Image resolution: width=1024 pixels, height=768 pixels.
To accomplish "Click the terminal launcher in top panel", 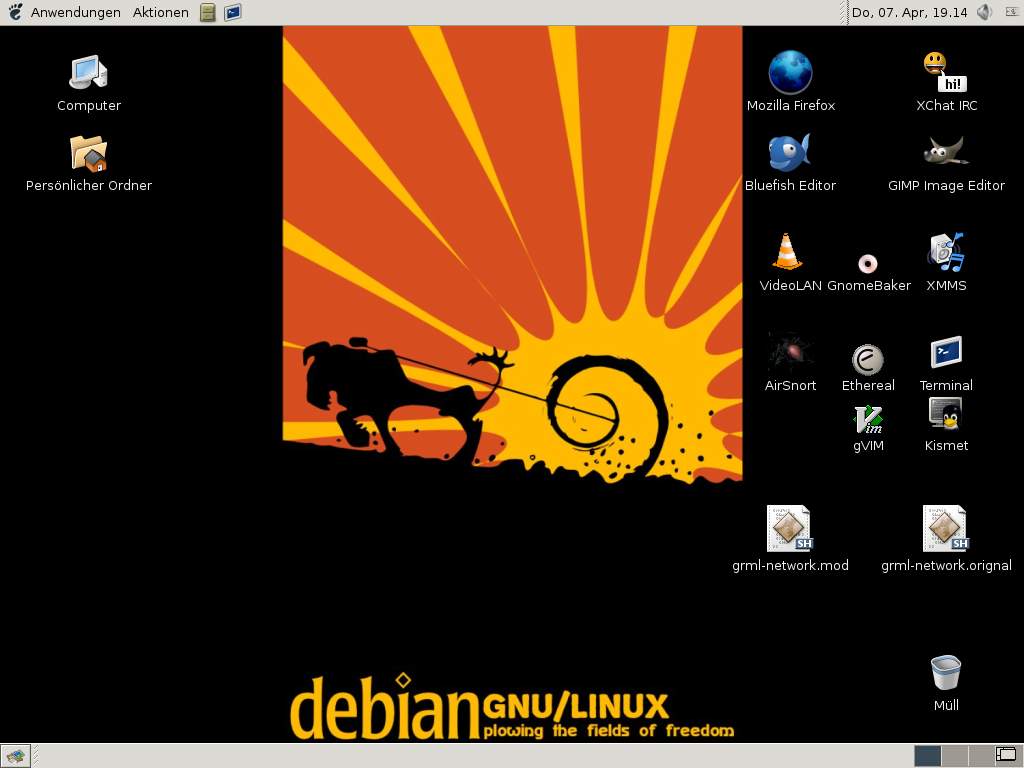I will click(232, 12).
